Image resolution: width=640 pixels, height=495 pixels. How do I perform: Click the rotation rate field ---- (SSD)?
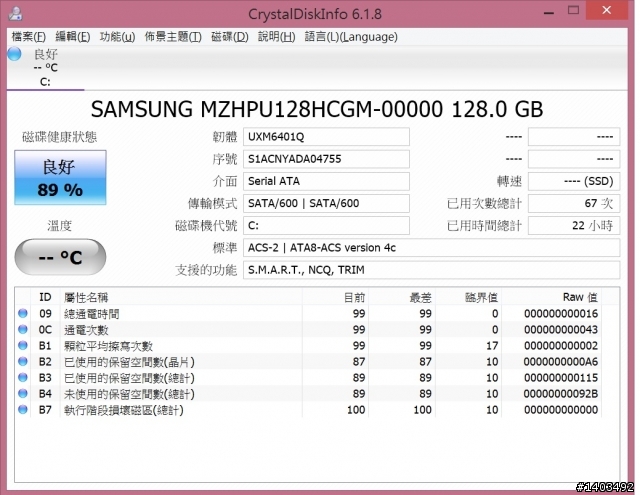click(574, 181)
